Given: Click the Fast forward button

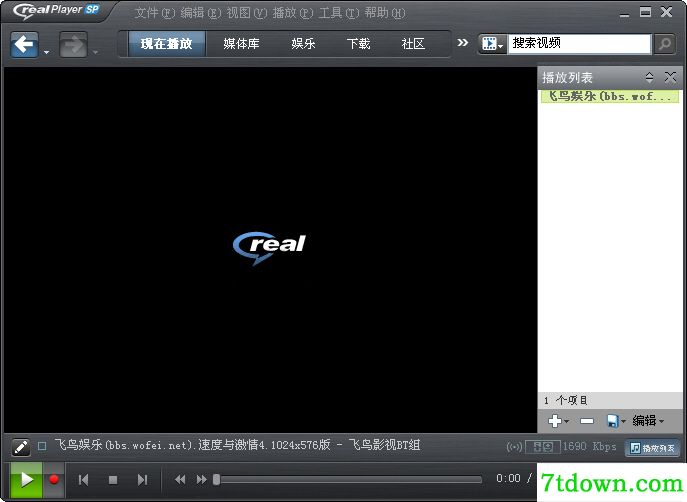Looking at the screenshot, I should coord(202,480).
